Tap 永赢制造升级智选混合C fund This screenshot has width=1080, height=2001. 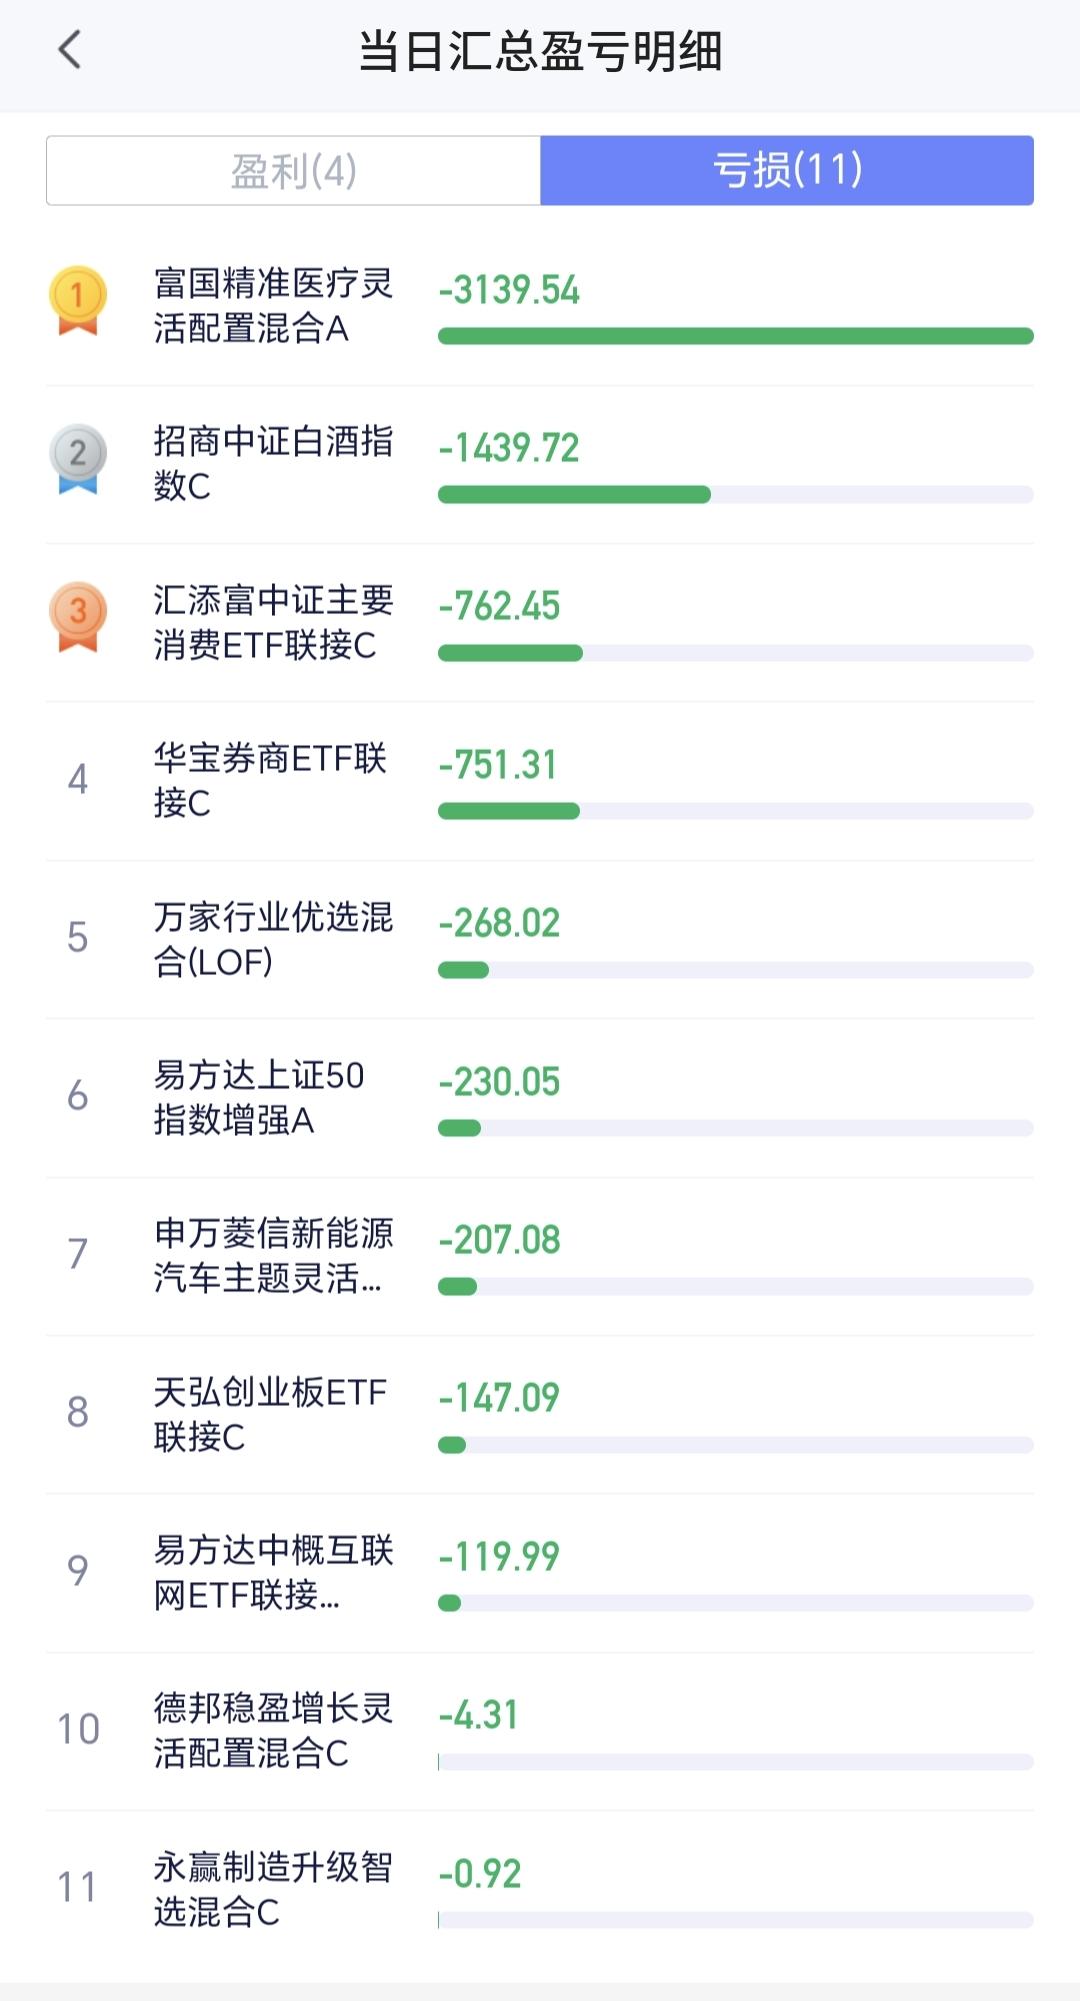click(272, 1889)
